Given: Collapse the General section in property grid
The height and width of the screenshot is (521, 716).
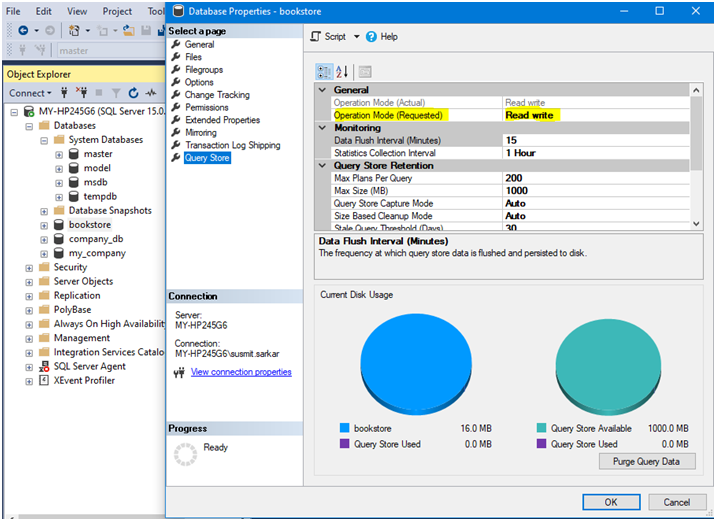Looking at the screenshot, I should 322,90.
